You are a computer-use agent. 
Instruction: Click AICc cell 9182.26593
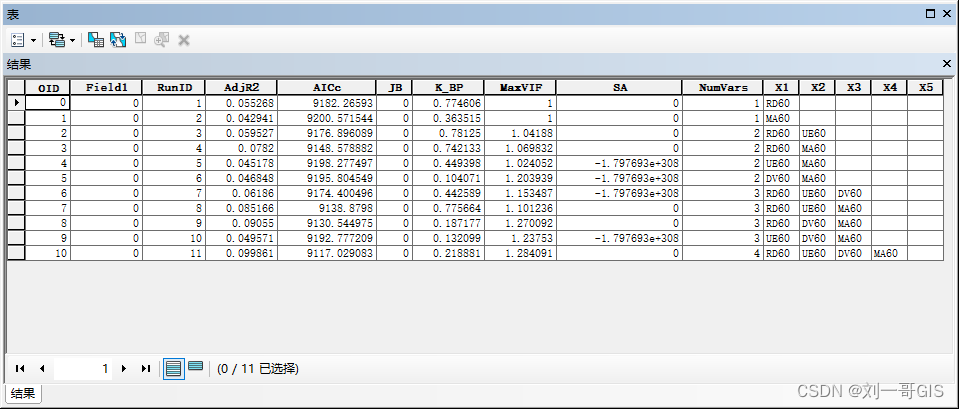point(327,103)
